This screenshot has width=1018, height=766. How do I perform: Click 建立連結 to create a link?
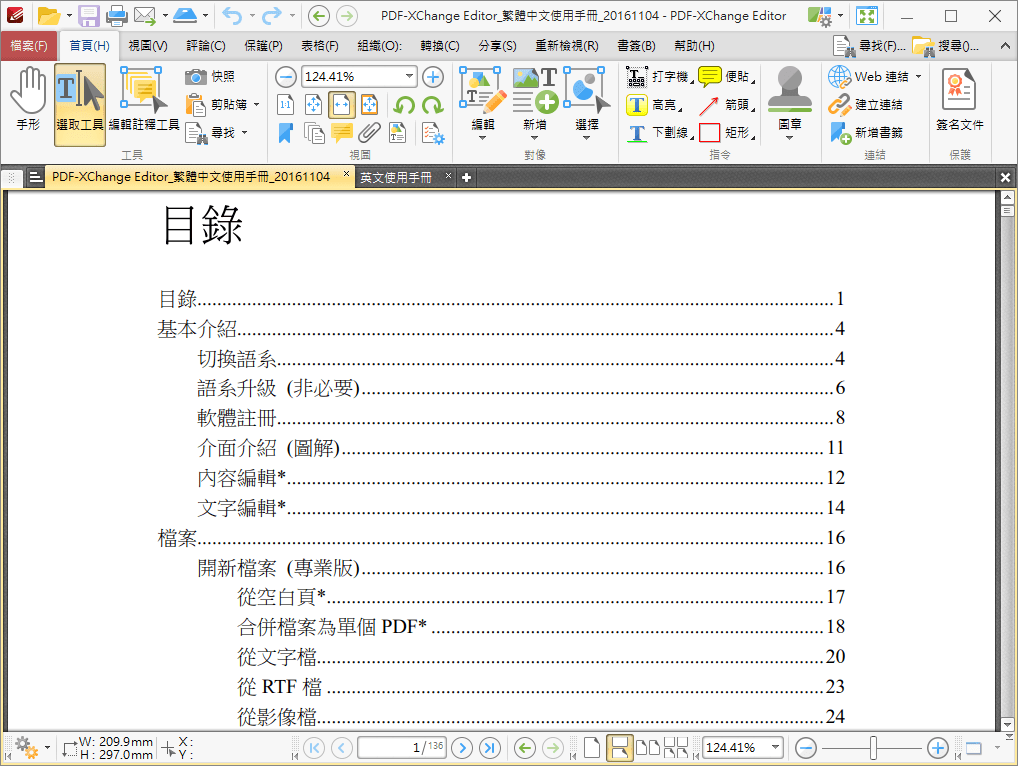(x=866, y=104)
